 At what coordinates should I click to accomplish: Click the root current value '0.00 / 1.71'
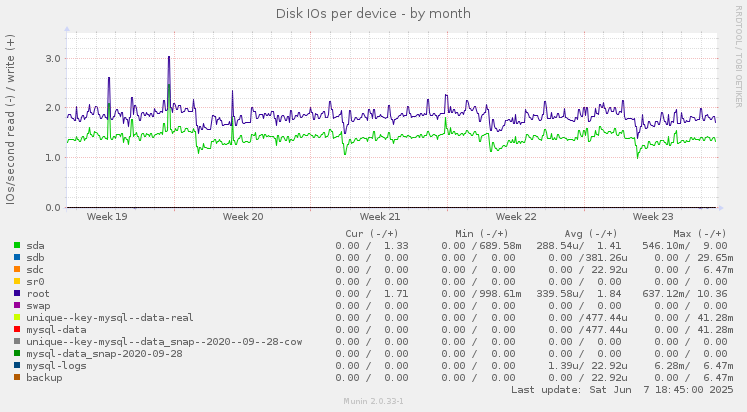click(372, 294)
